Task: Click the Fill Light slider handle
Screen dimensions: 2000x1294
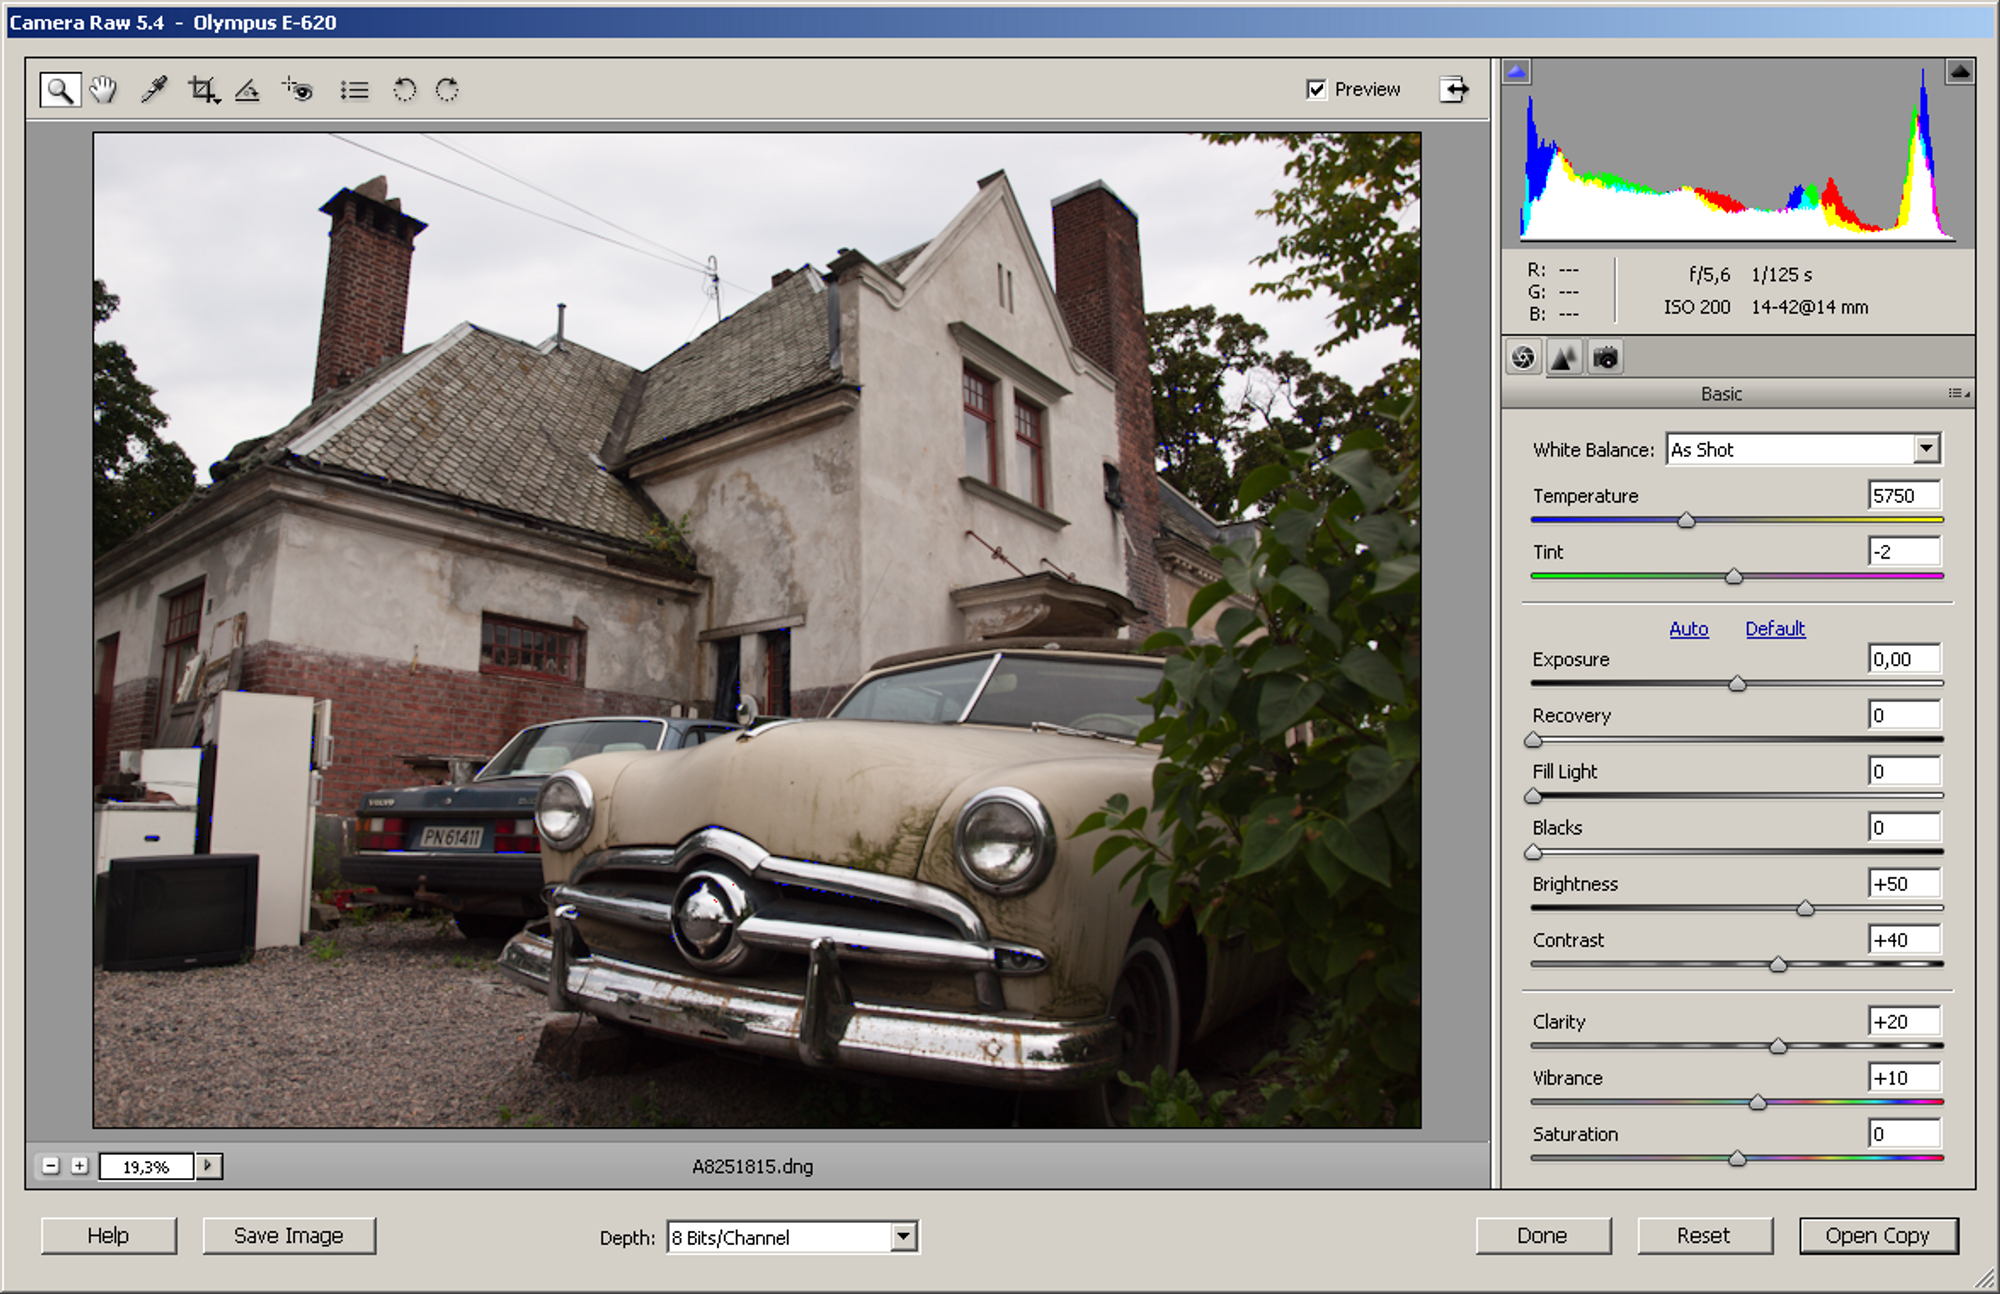Action: pyautogui.click(x=1533, y=796)
